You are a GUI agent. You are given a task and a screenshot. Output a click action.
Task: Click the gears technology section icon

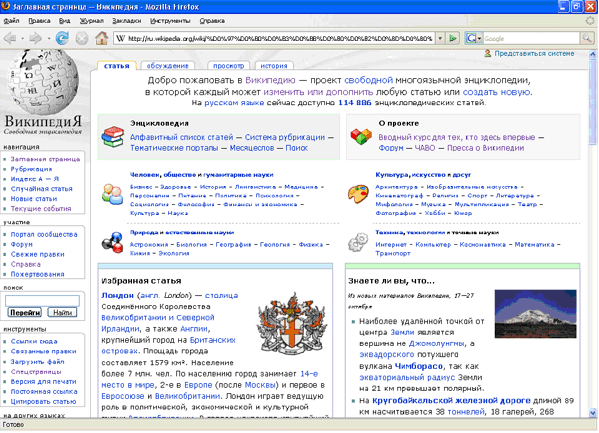click(x=358, y=242)
